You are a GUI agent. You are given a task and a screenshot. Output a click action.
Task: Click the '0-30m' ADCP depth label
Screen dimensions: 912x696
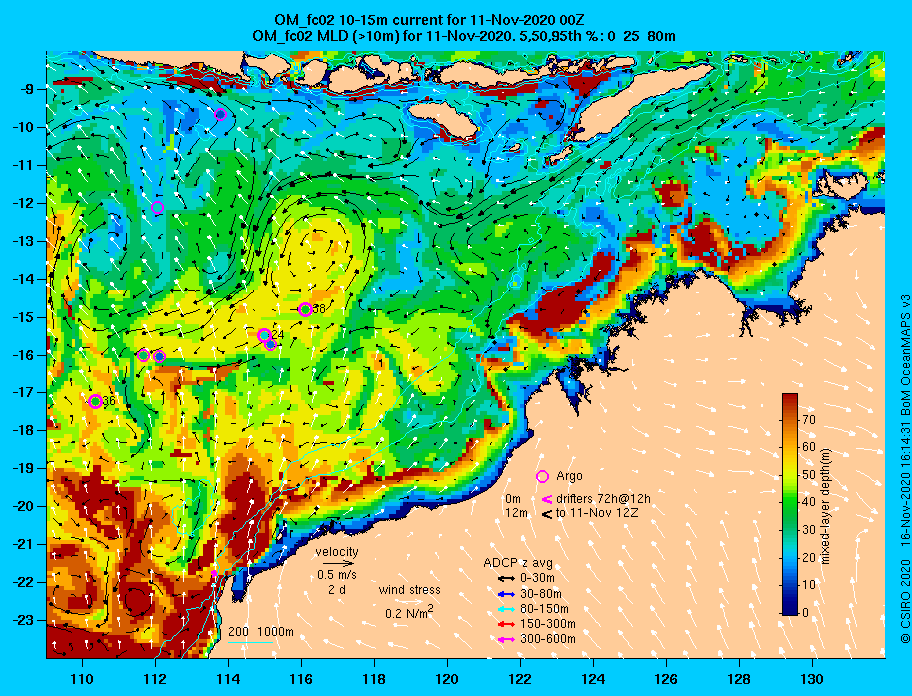click(x=537, y=578)
